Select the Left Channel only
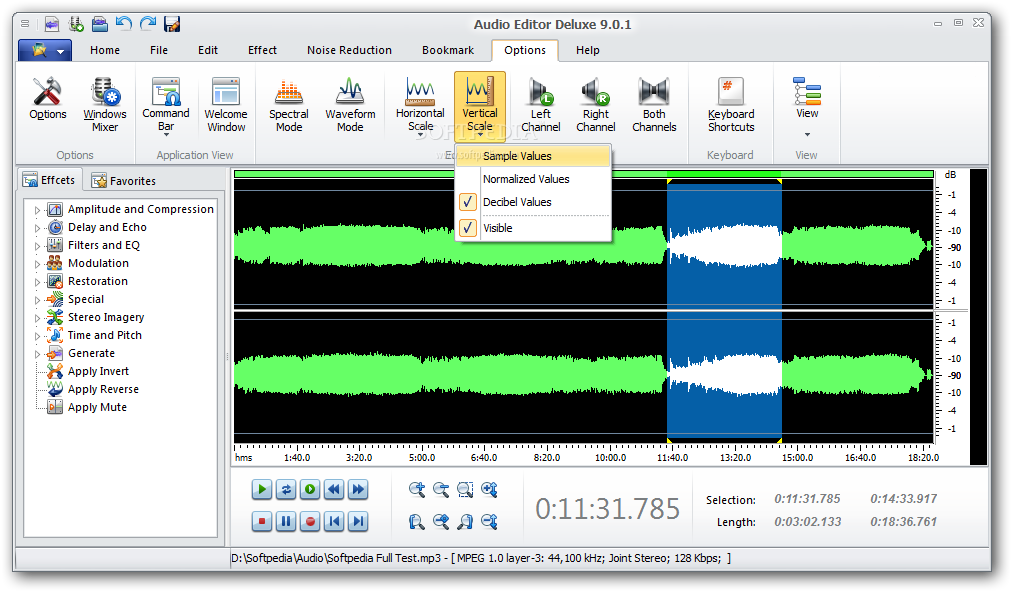 tap(541, 105)
